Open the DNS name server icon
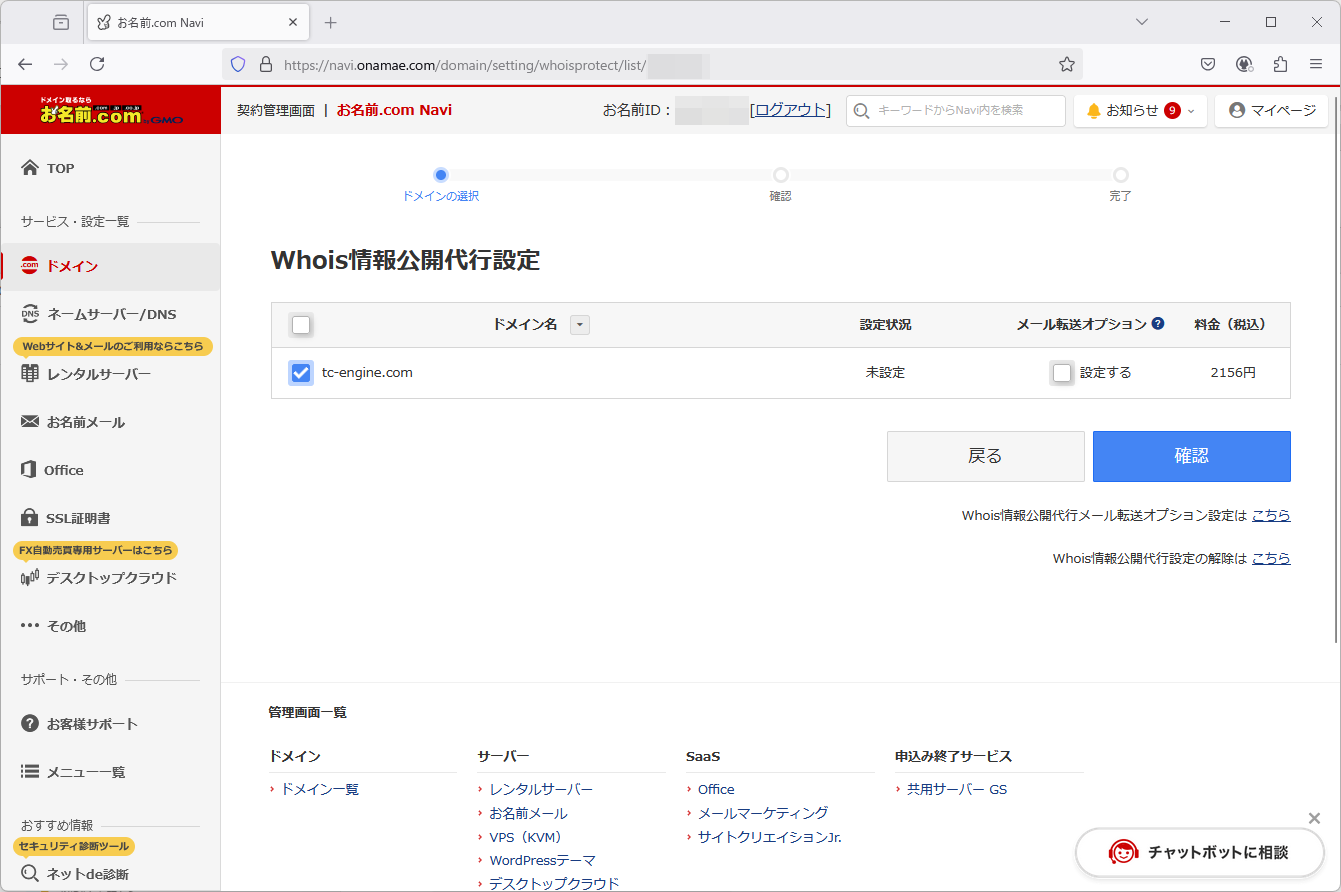The image size is (1341, 892). (x=30, y=314)
